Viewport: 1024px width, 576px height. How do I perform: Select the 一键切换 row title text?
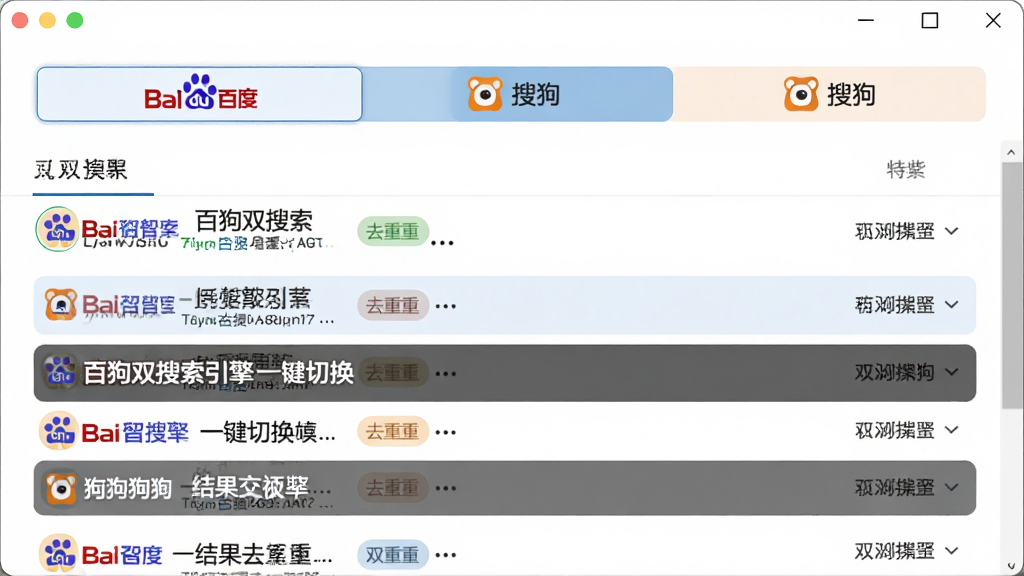268,432
